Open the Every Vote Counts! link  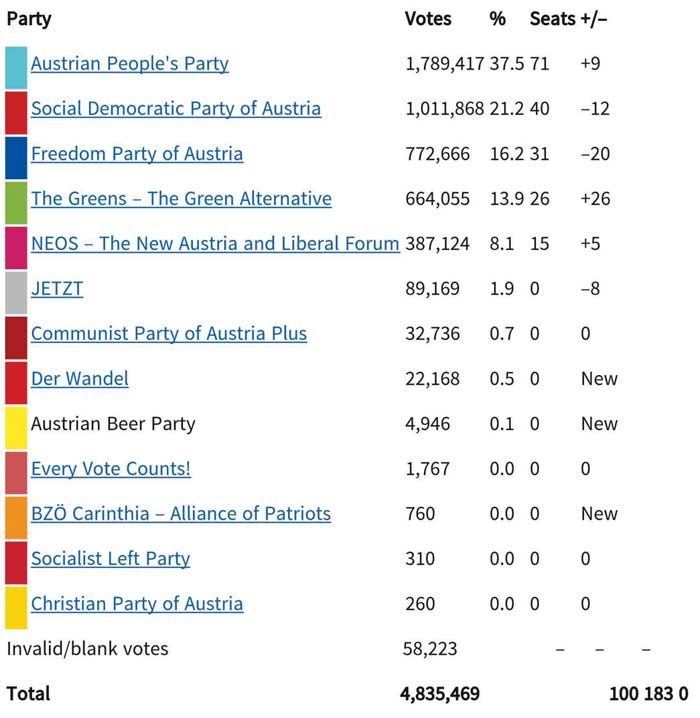point(111,469)
